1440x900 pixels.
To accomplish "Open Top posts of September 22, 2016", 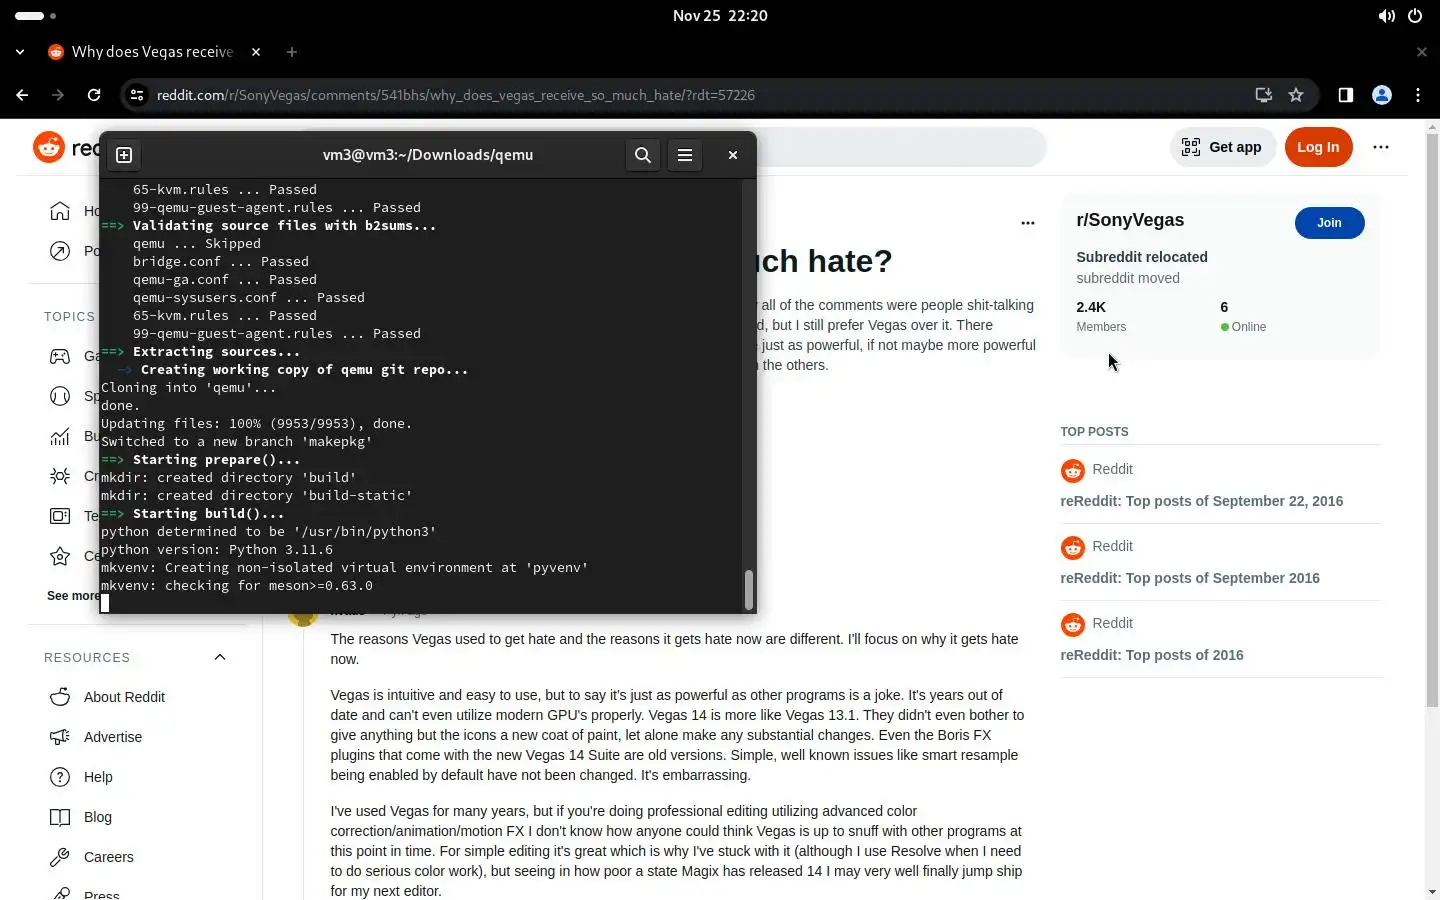I will tap(1201, 501).
